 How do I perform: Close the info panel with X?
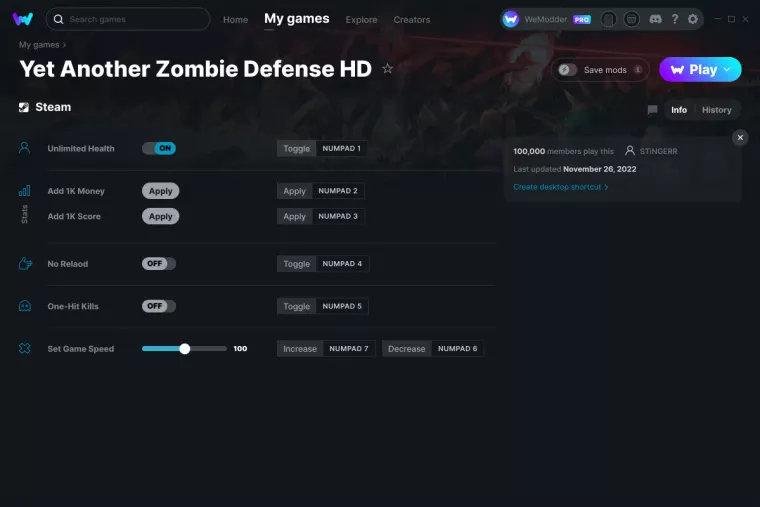tap(740, 138)
